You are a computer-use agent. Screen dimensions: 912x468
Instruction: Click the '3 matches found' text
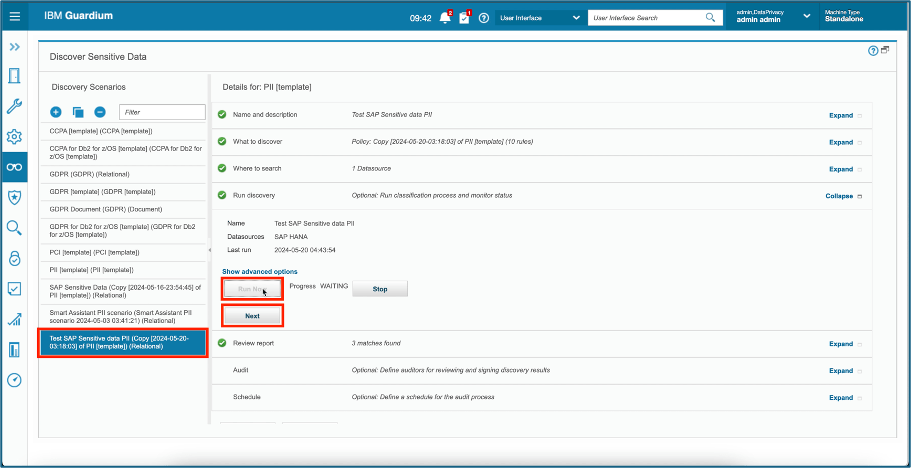(x=376, y=344)
